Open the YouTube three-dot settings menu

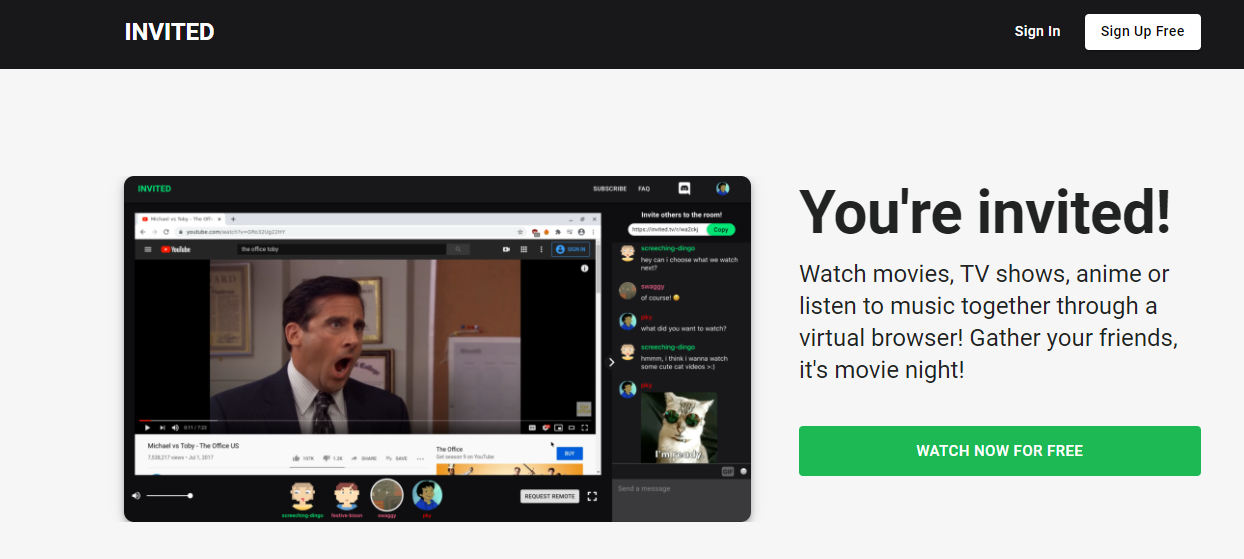(x=541, y=249)
